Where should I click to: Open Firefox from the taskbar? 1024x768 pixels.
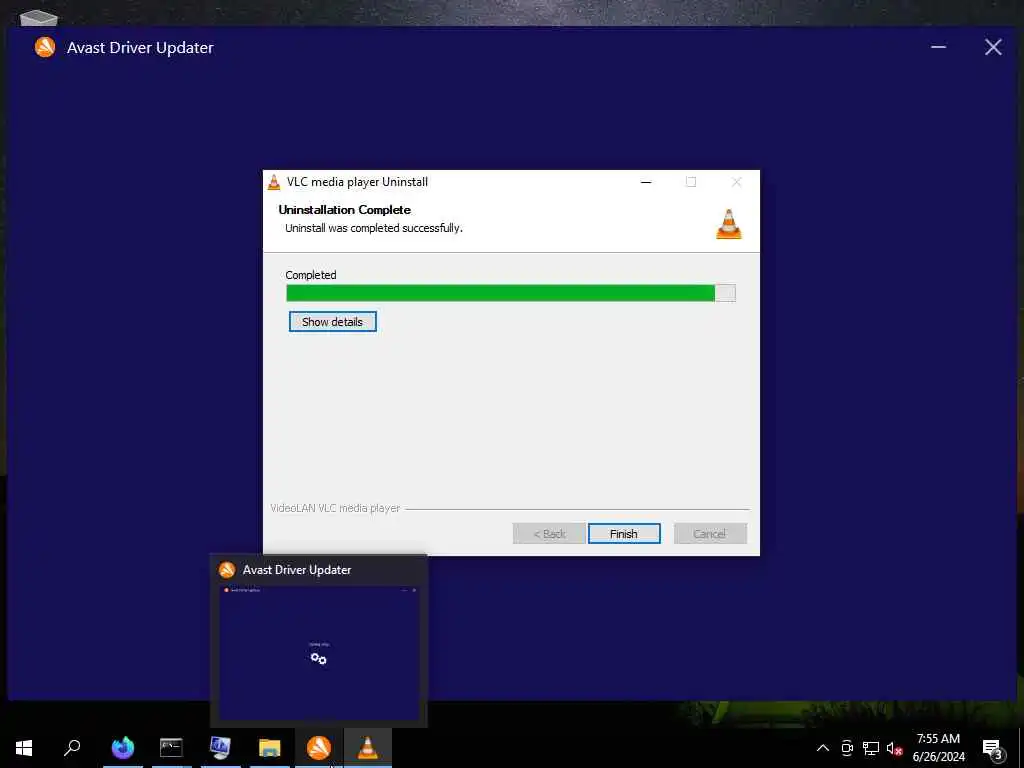[x=122, y=748]
